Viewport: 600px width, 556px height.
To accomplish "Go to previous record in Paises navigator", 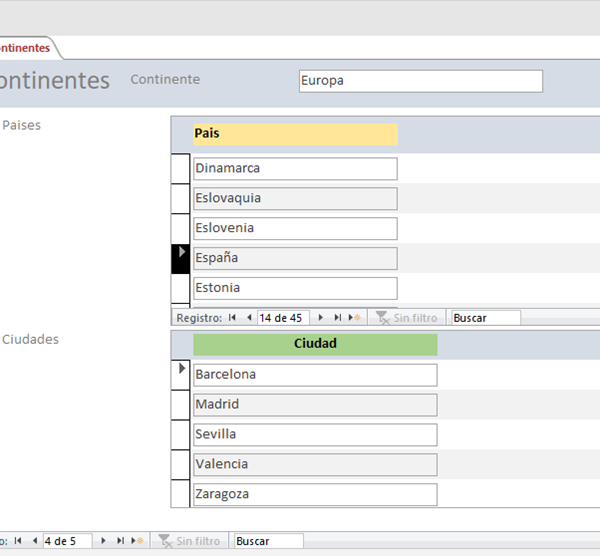I will (248, 318).
